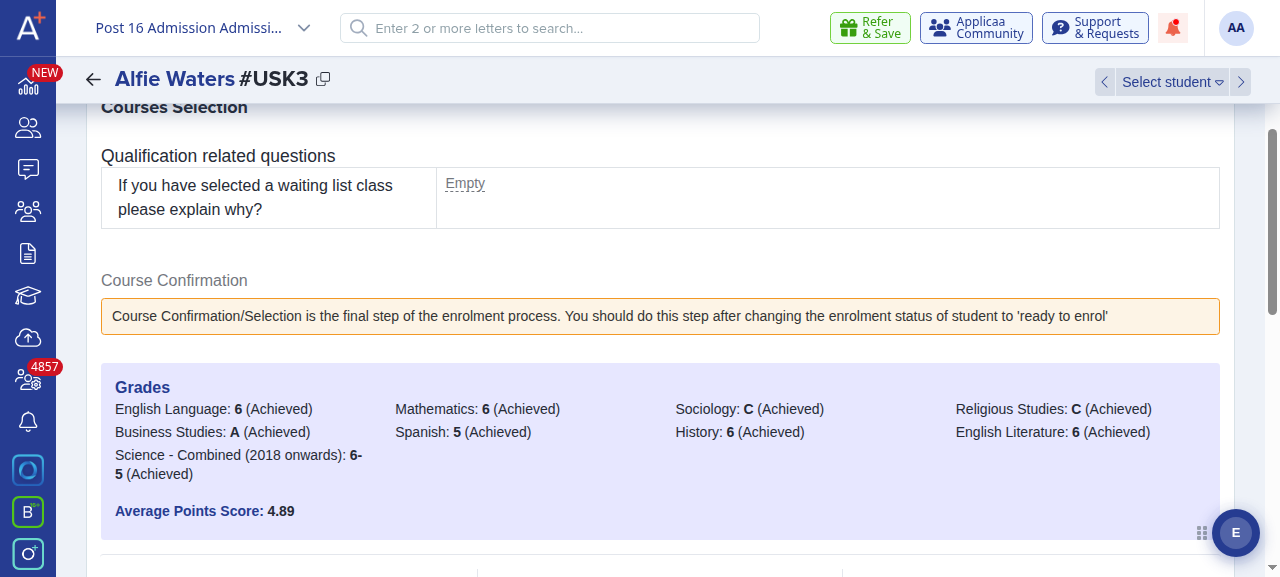Open the dashboard chart icon marked NEW
Image resolution: width=1280 pixels, height=577 pixels.
[28, 87]
